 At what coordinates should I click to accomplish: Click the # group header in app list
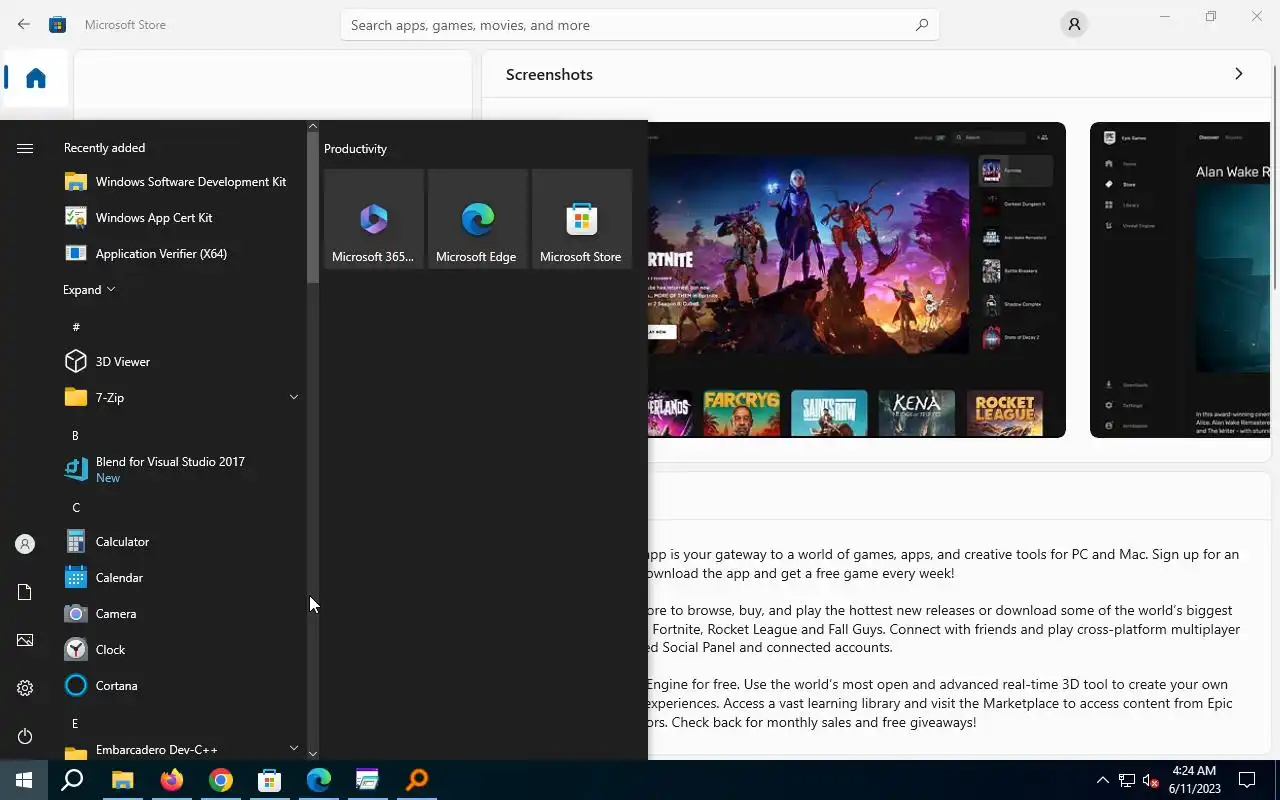(76, 327)
